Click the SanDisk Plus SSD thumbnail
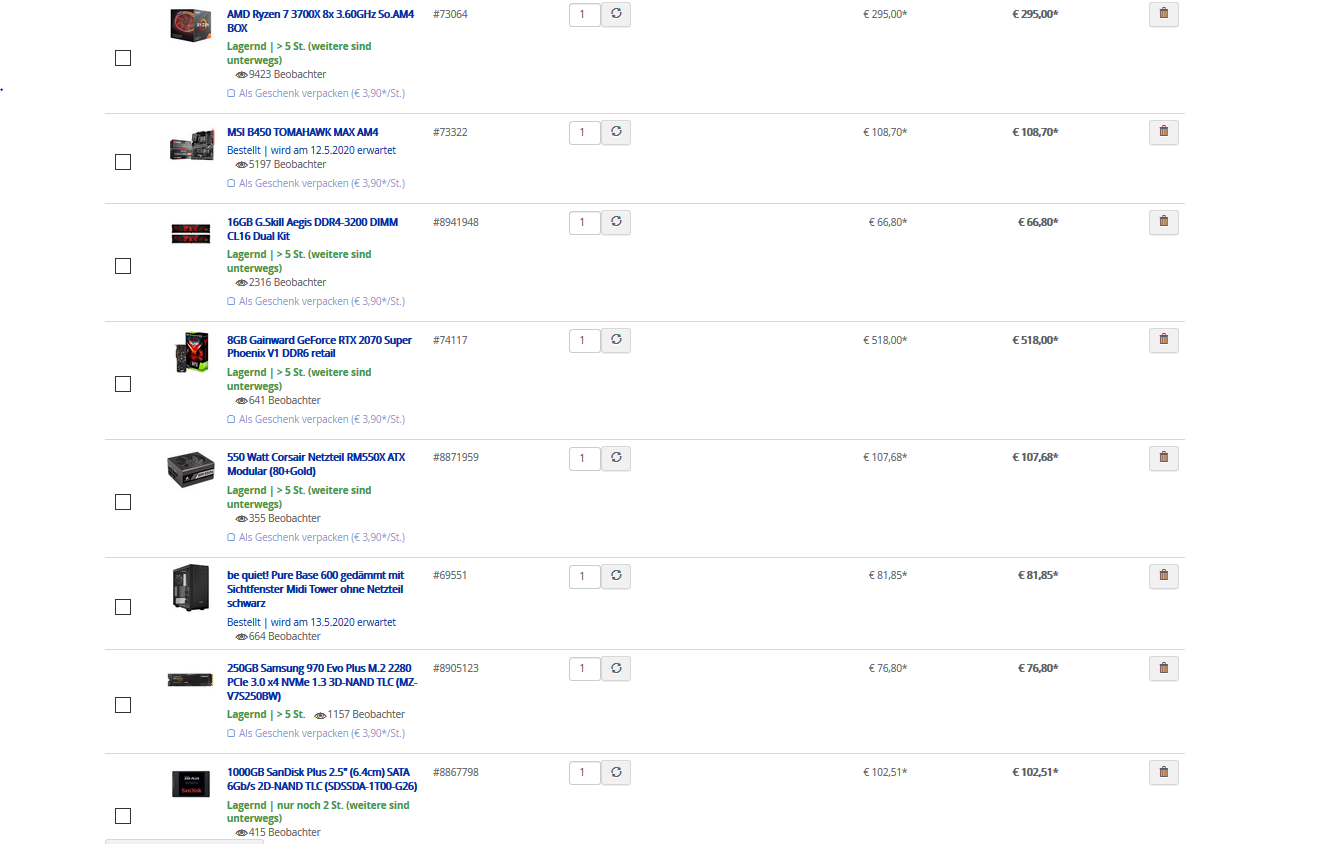Image resolution: width=1319 pixels, height=844 pixels. (x=191, y=784)
